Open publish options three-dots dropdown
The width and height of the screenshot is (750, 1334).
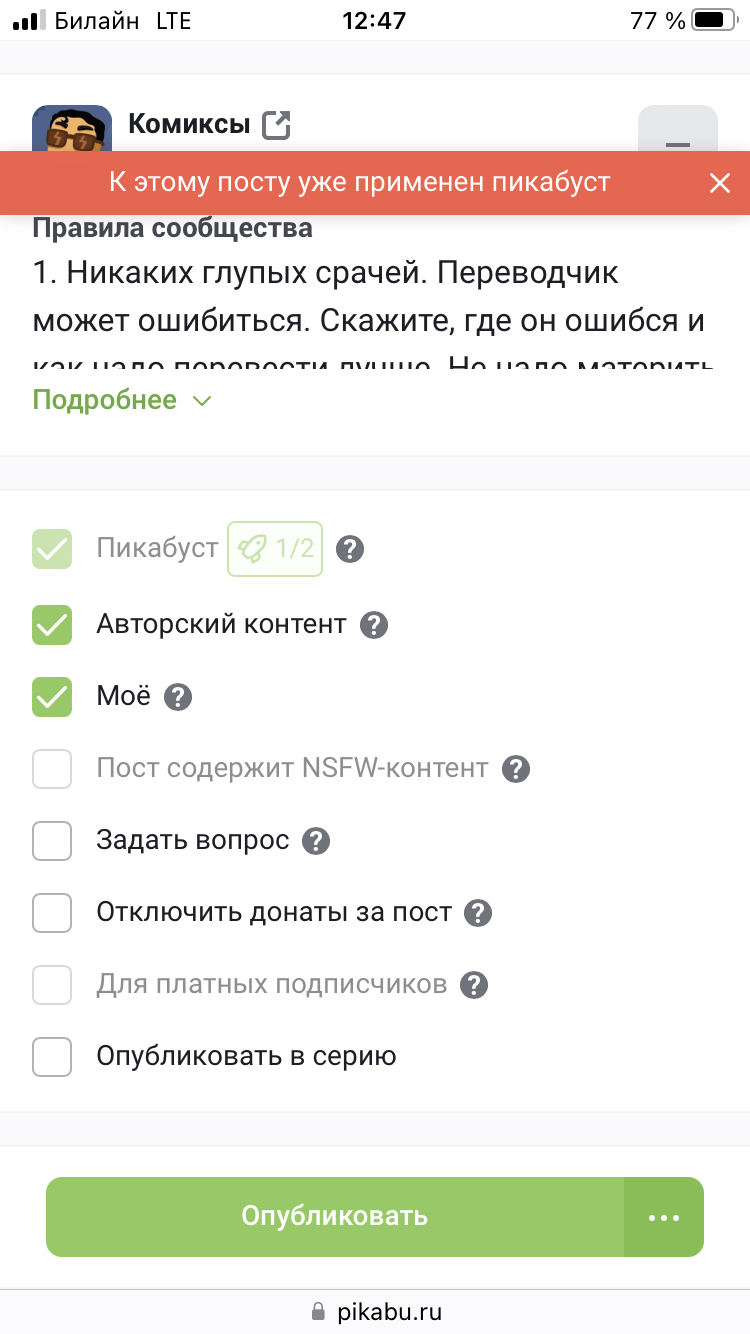[664, 1217]
